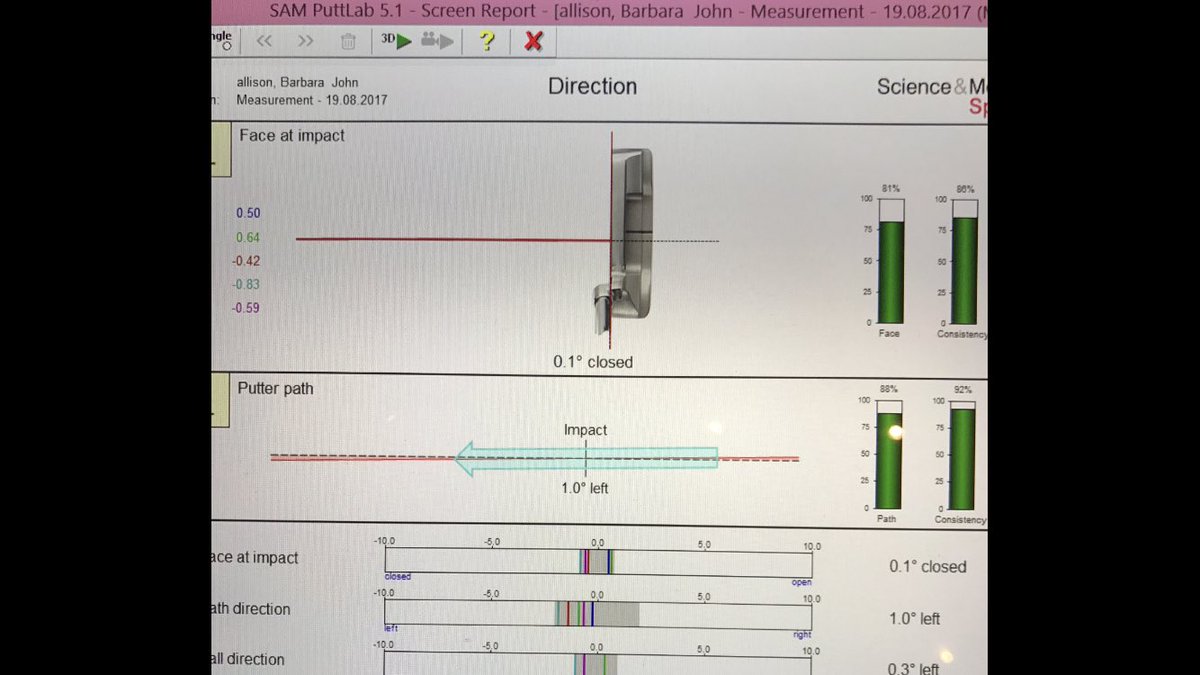Go to the next measurement with the double-right arrow
Image resolution: width=1200 pixels, height=675 pixels.
tap(306, 41)
